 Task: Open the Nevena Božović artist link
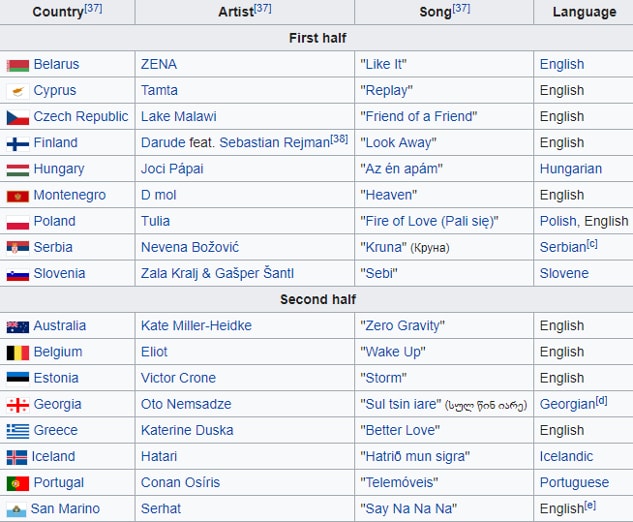(x=190, y=247)
